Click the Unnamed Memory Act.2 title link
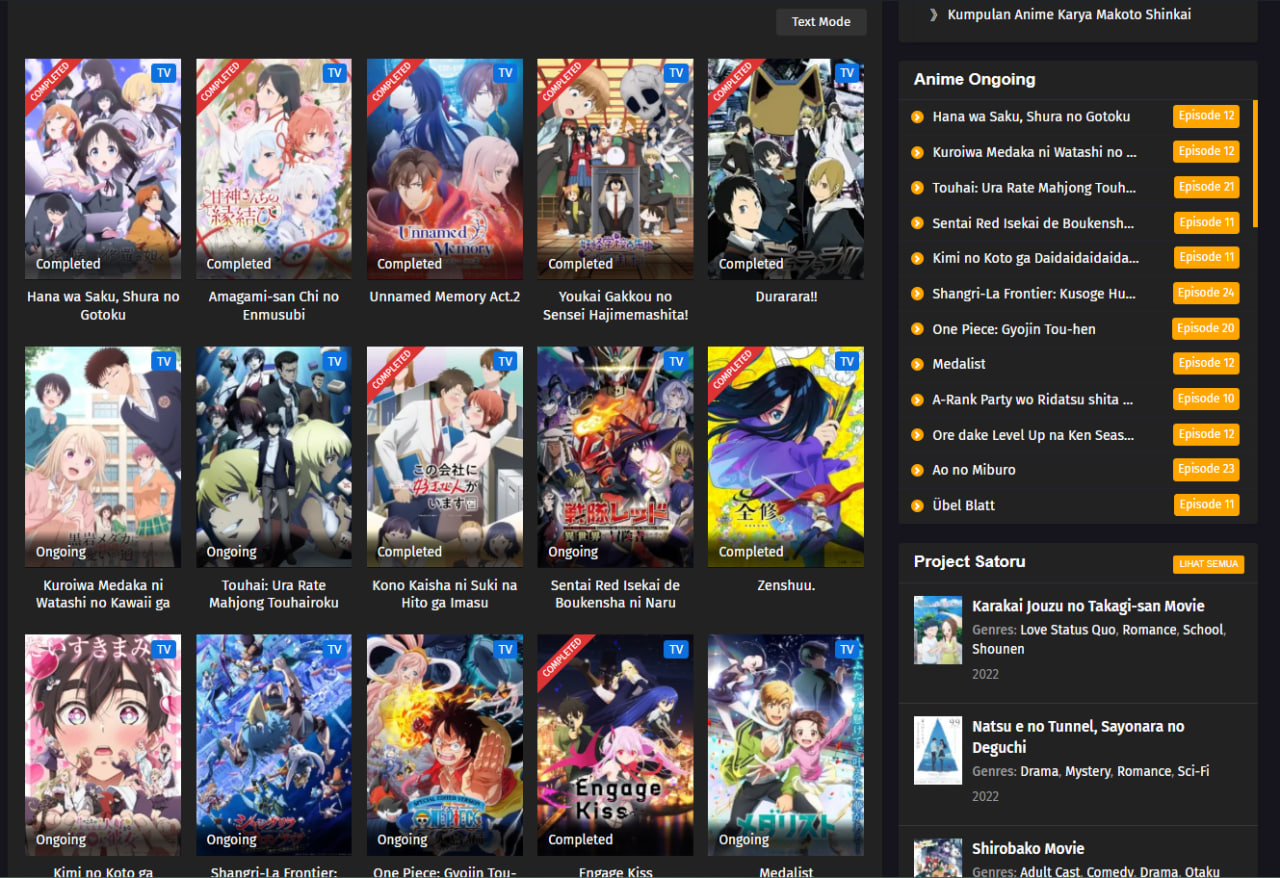Viewport: 1280px width, 878px height. [445, 297]
